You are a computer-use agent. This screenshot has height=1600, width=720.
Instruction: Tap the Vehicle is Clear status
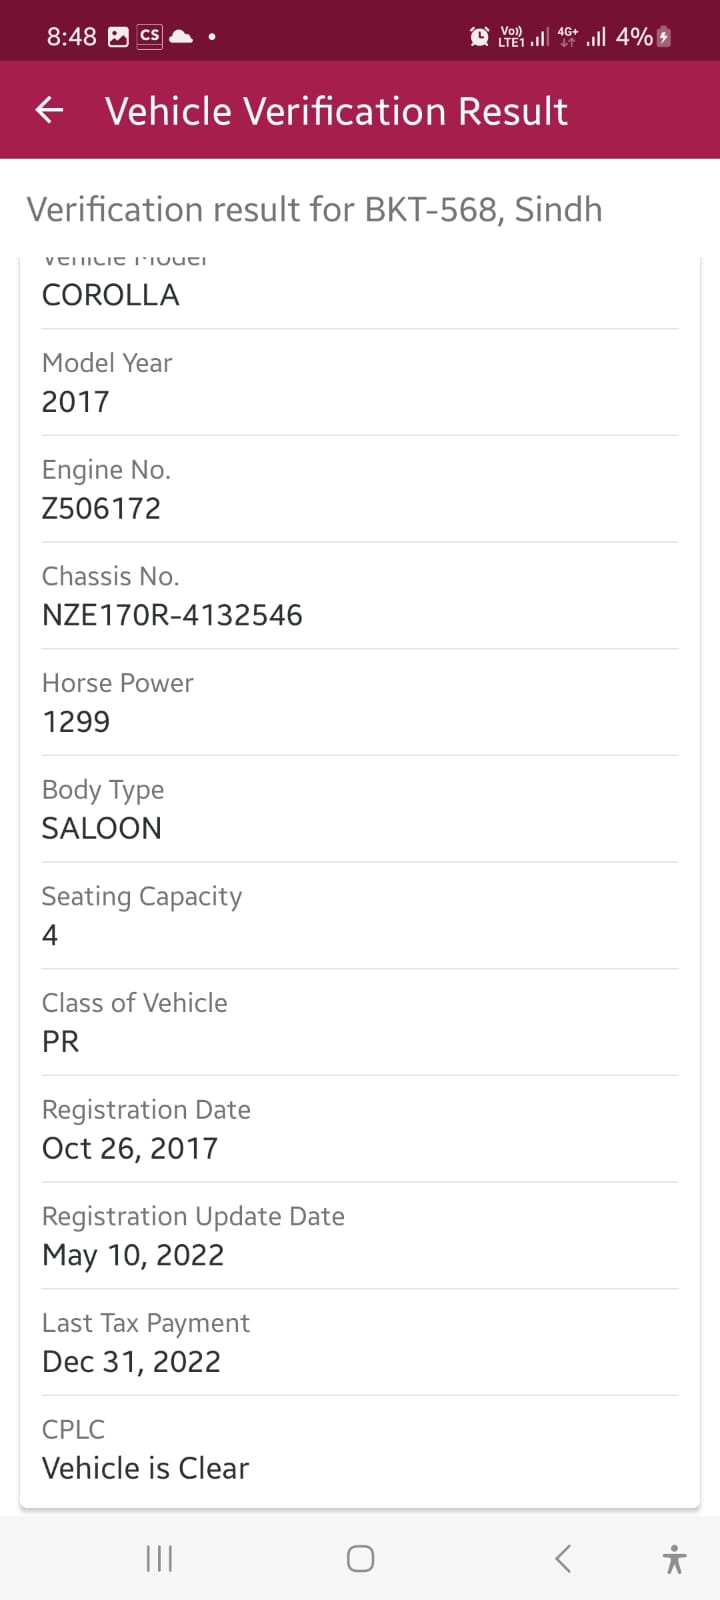[145, 1468]
